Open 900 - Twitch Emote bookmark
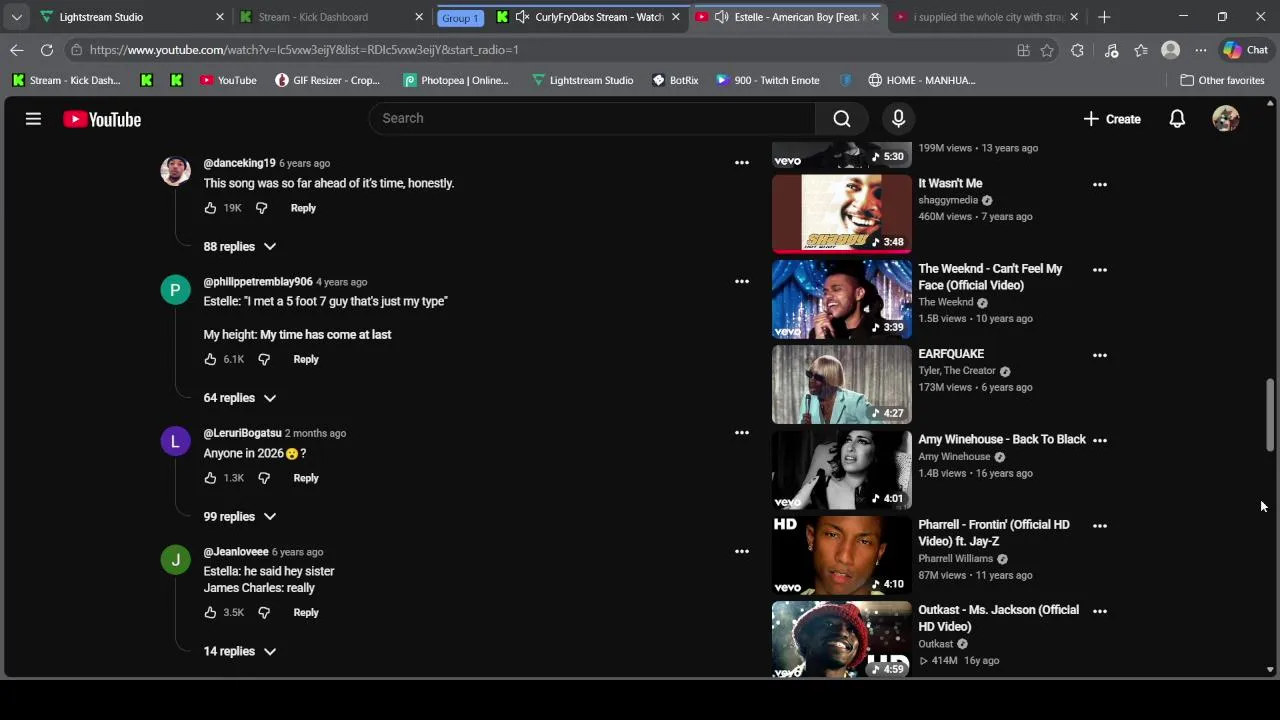Image resolution: width=1280 pixels, height=720 pixels. point(767,80)
